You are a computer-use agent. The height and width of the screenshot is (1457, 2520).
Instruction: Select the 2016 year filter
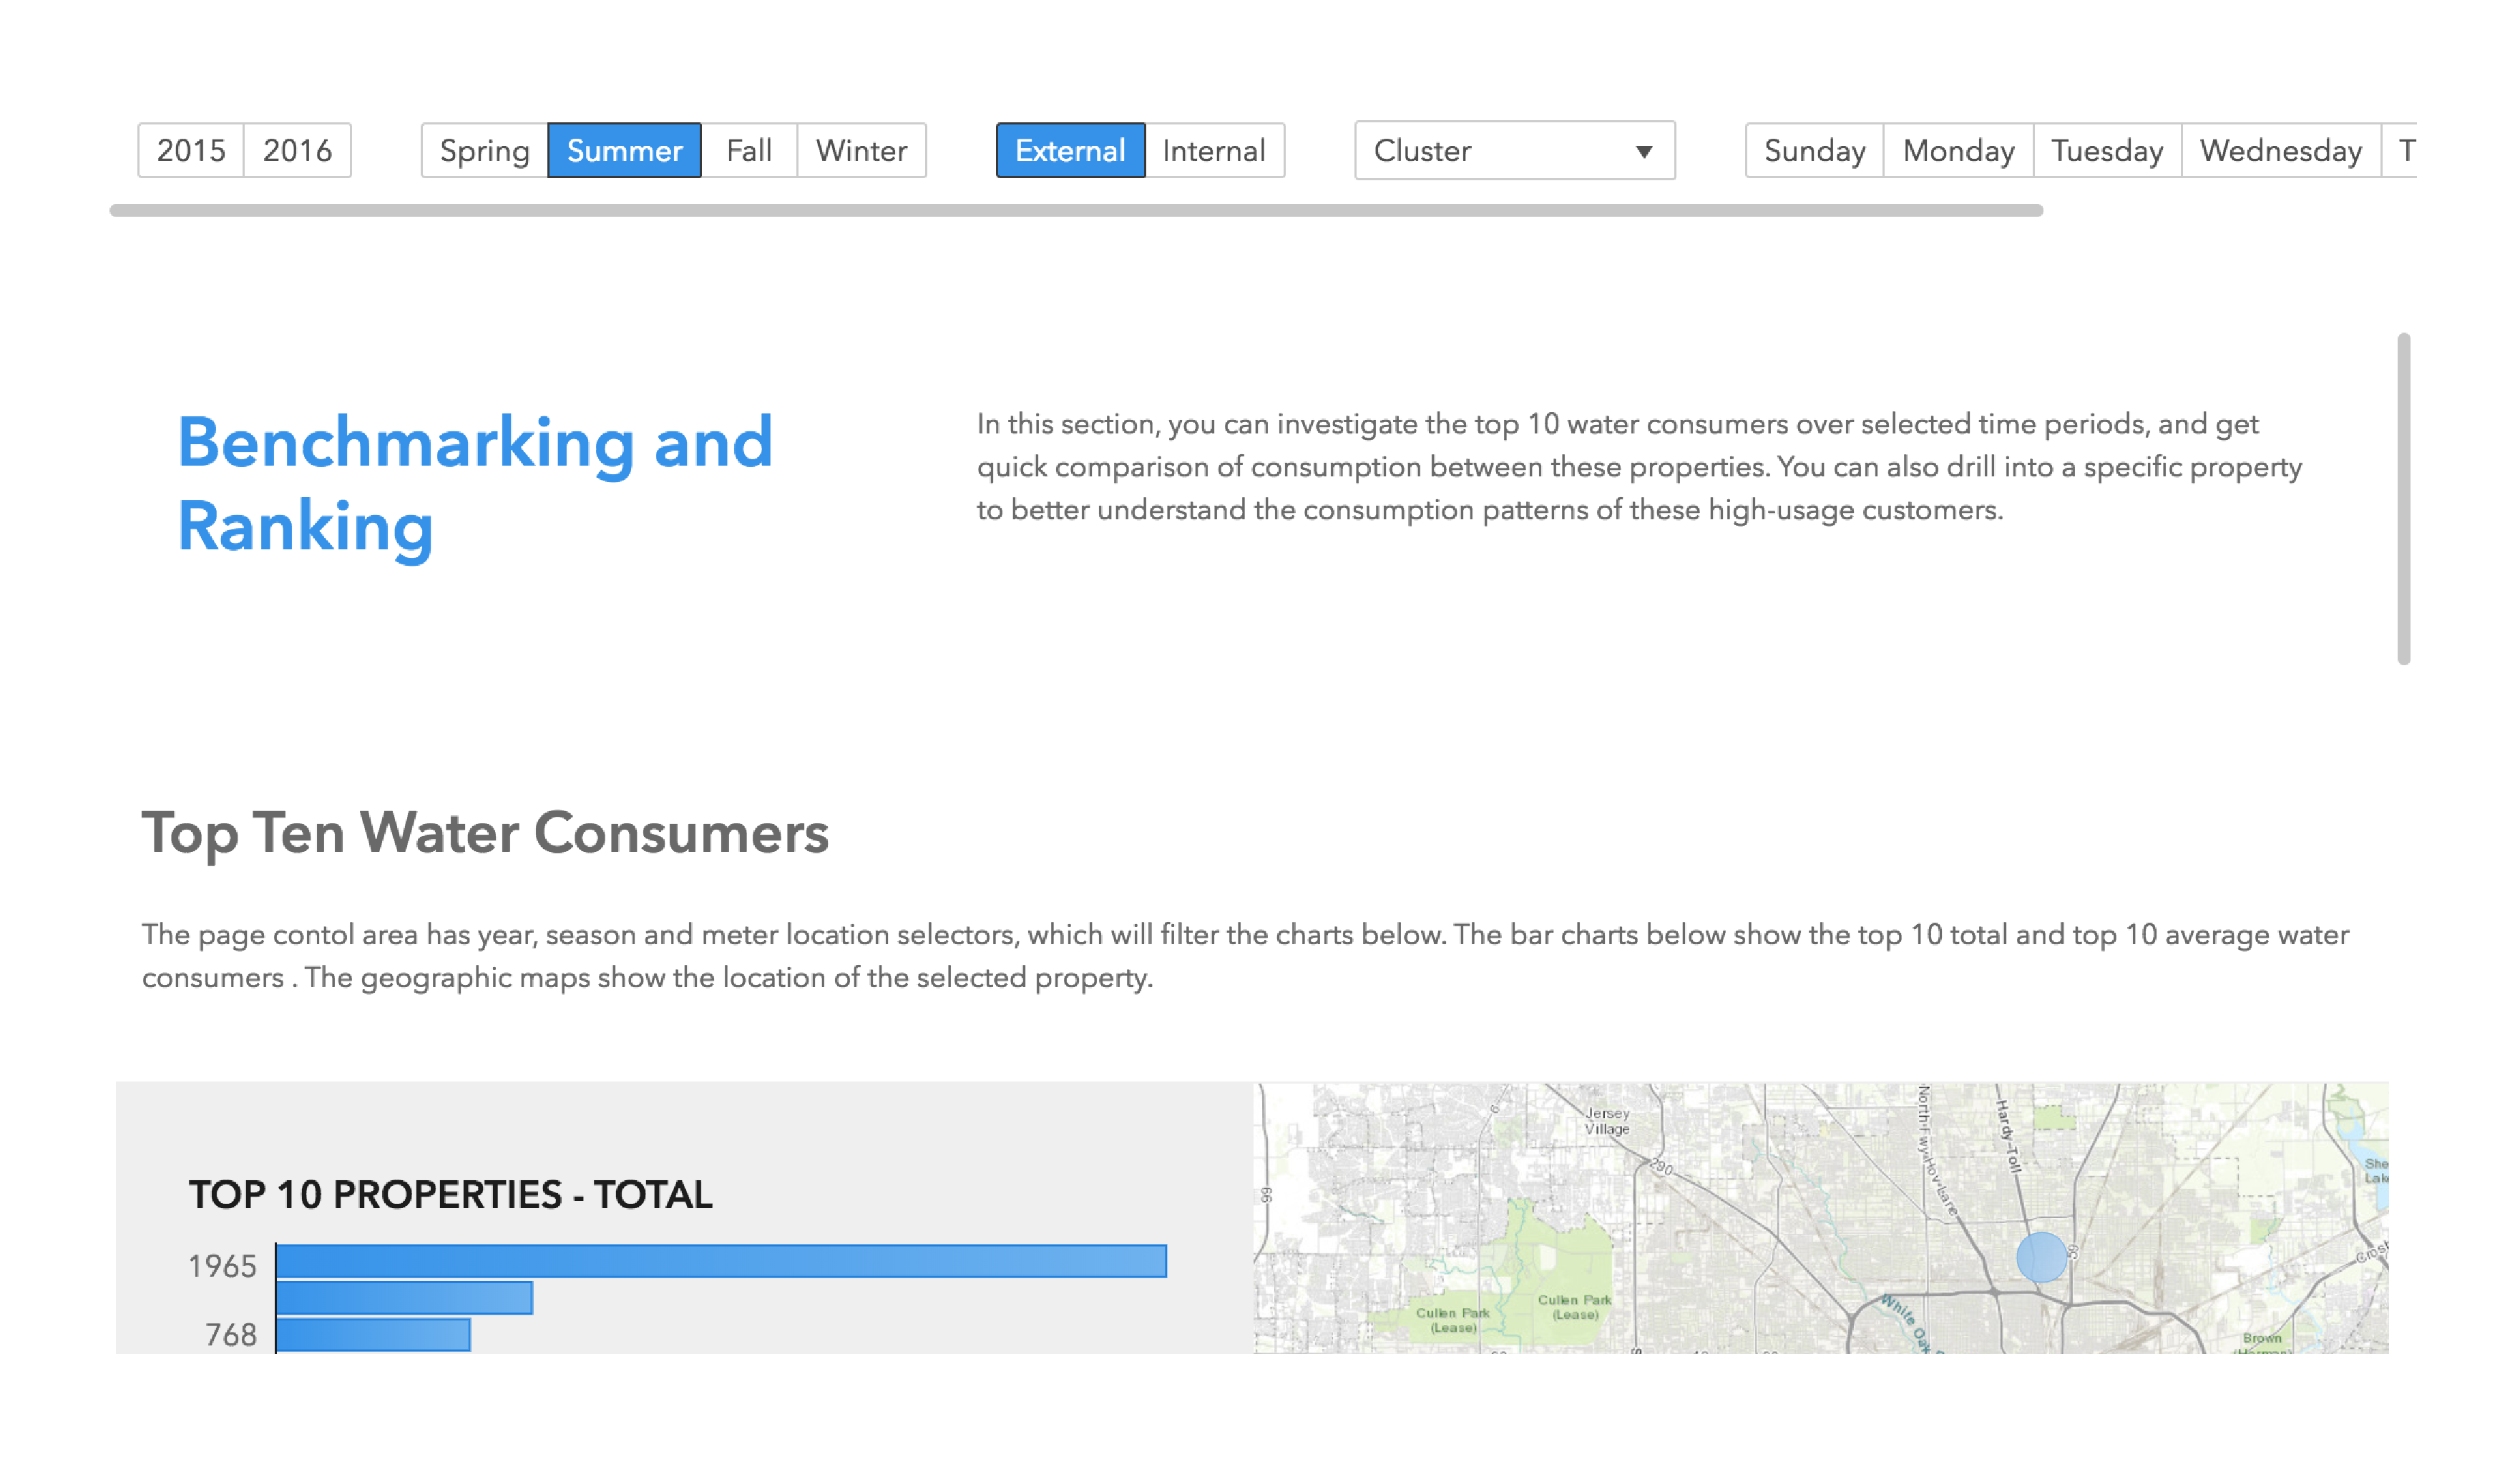tap(297, 151)
